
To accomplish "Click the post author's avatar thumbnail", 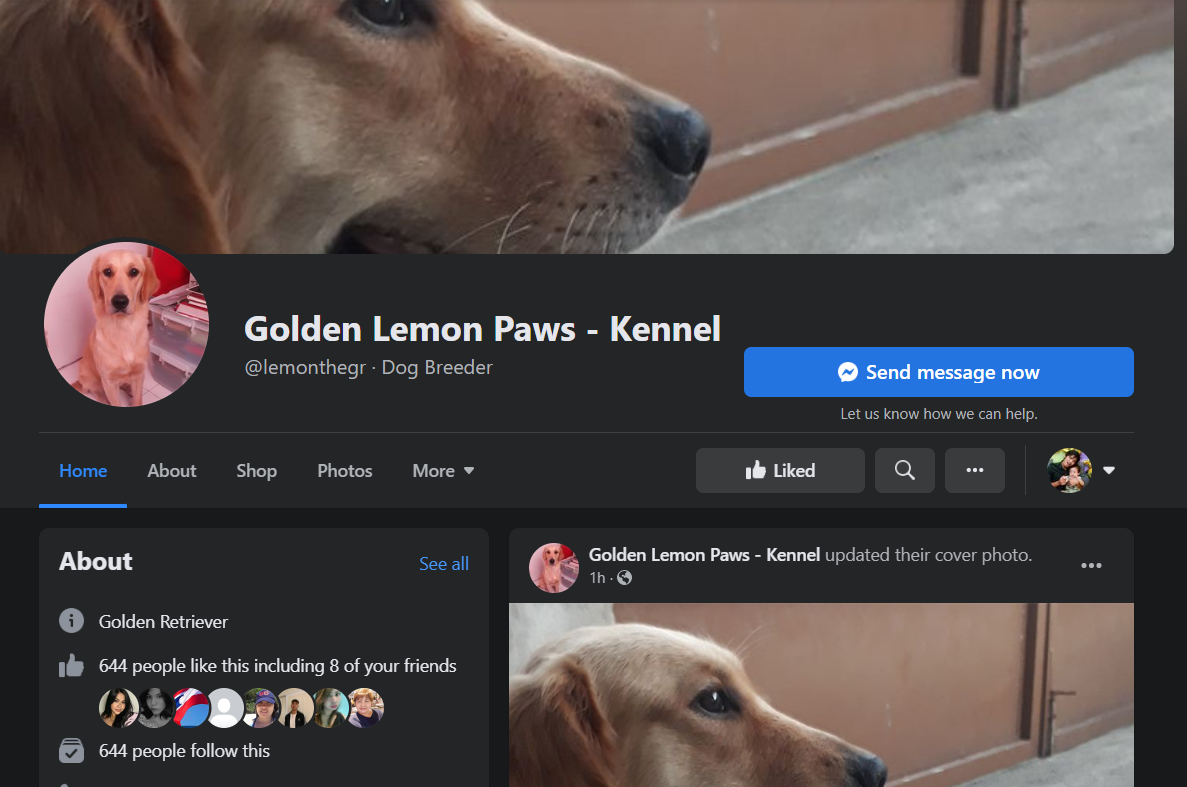I will pyautogui.click(x=553, y=567).
